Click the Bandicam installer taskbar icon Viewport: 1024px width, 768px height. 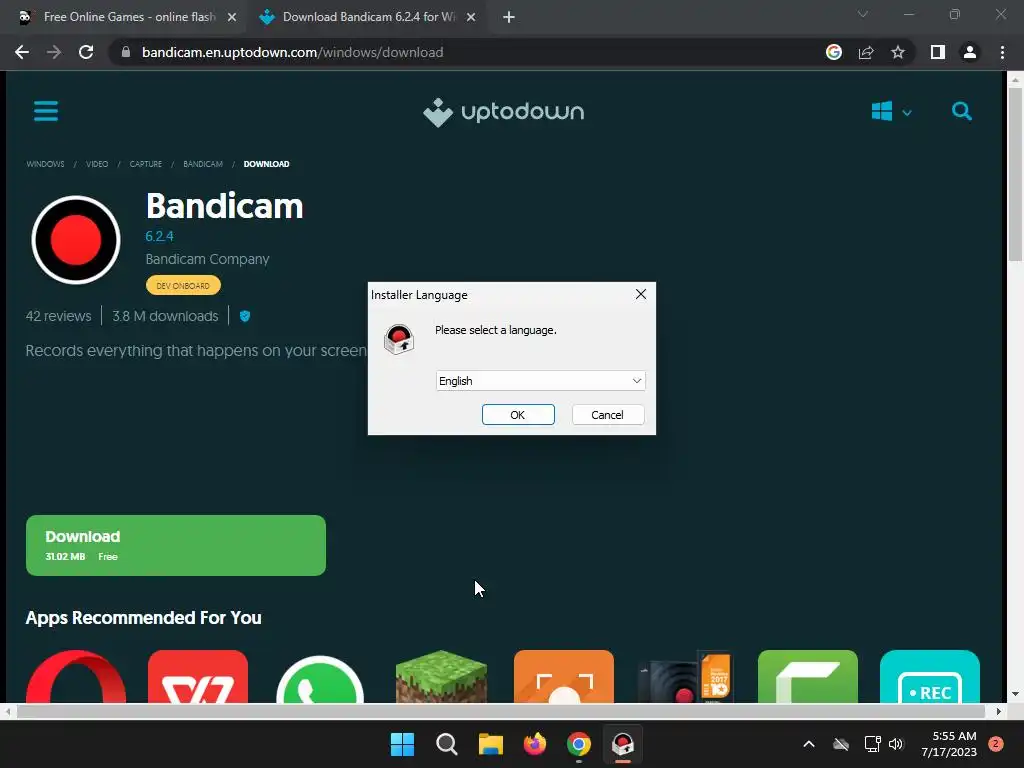point(622,744)
